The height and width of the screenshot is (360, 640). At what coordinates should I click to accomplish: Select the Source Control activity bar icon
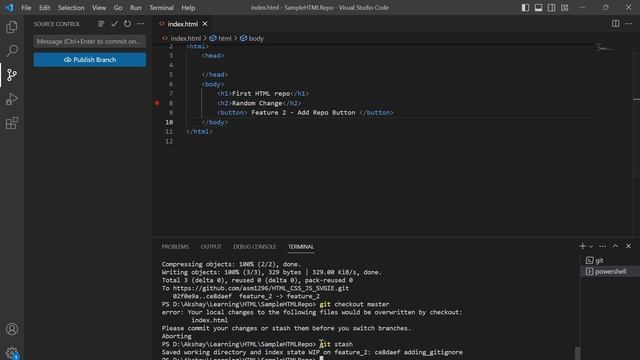pyautogui.click(x=12, y=75)
